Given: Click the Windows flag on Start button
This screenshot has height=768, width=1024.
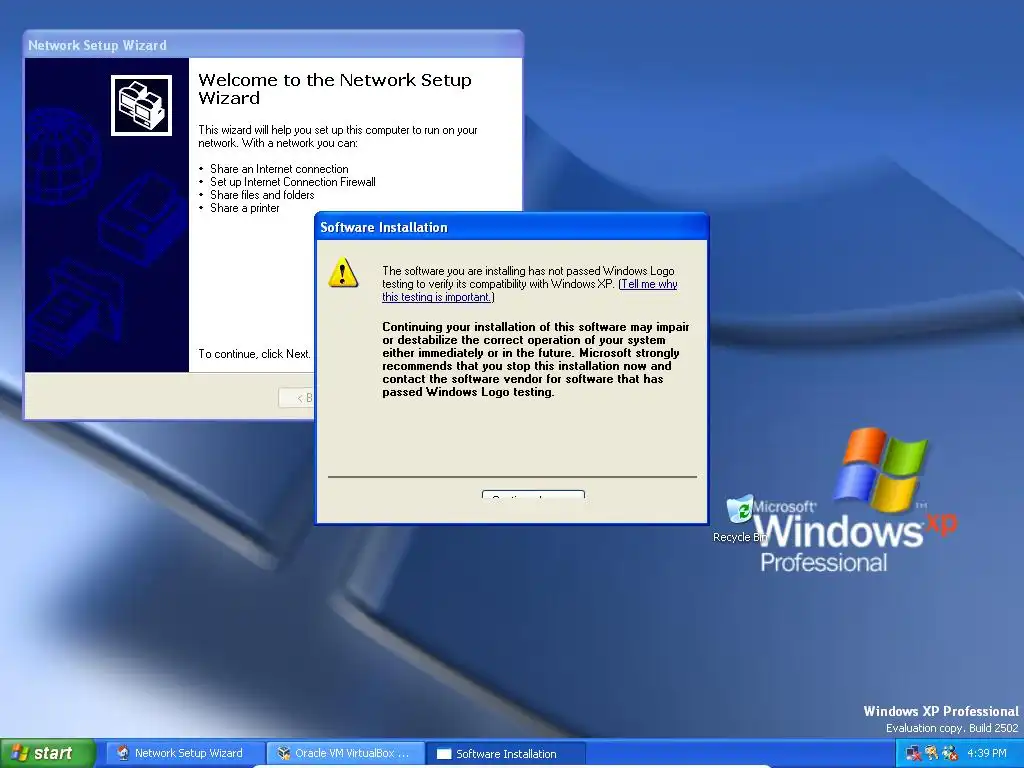Looking at the screenshot, I should tap(19, 753).
